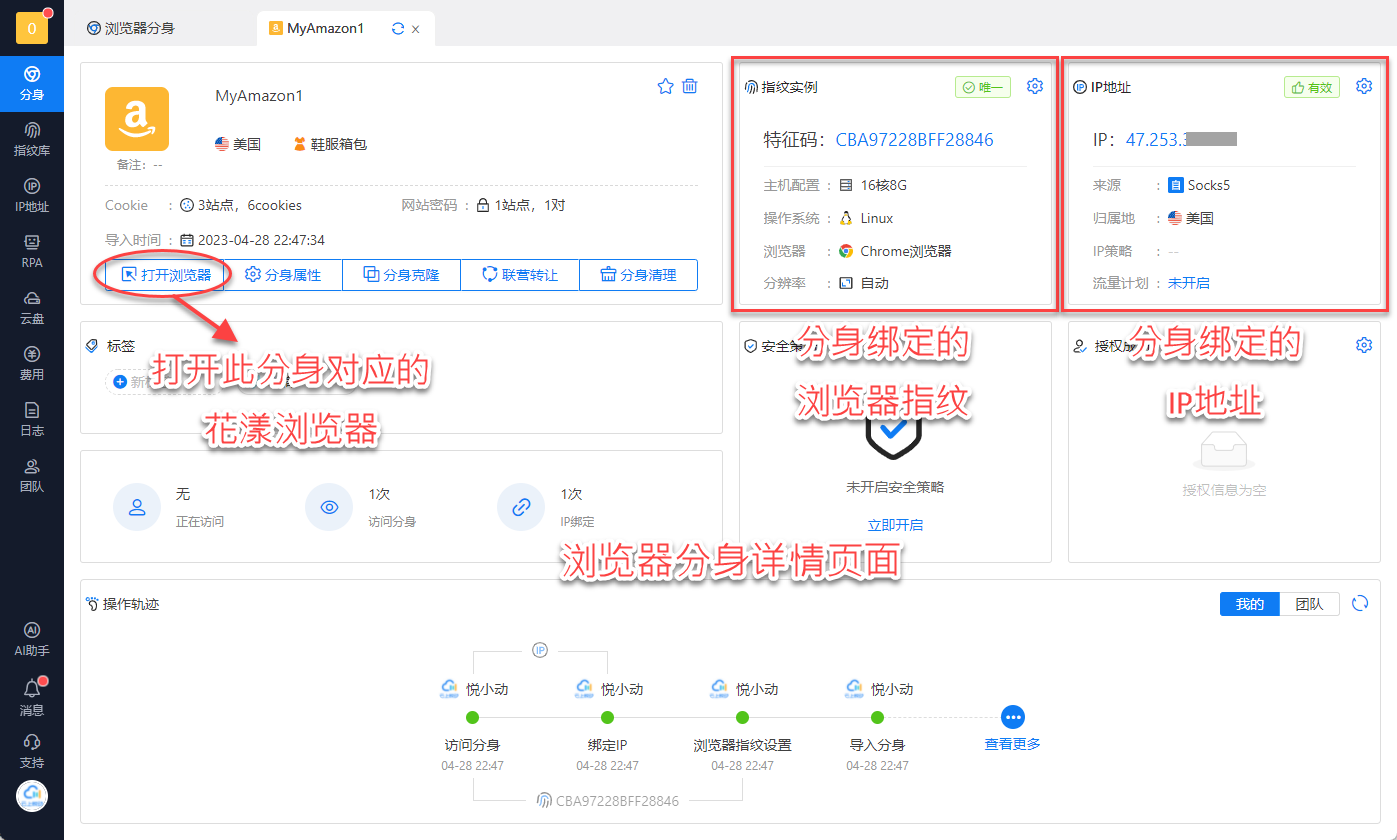Click the 立即开启 link
Image resolution: width=1397 pixels, height=840 pixels.
[895, 525]
